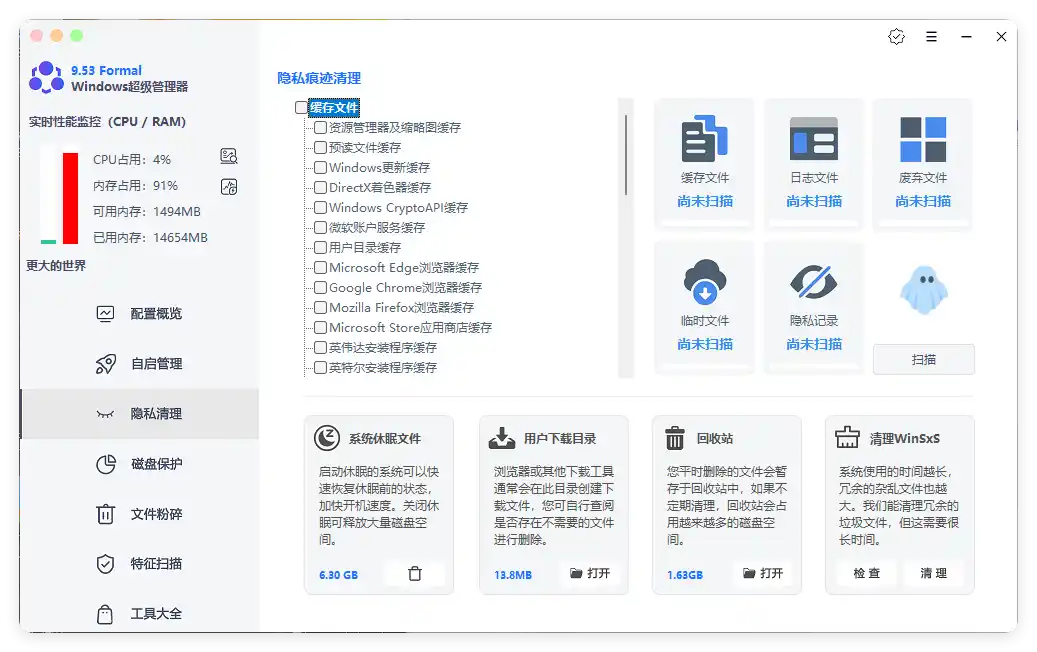Viewport: 1037px width, 652px height.
Task: Click the 13.8MB size text
Action: coord(513,575)
